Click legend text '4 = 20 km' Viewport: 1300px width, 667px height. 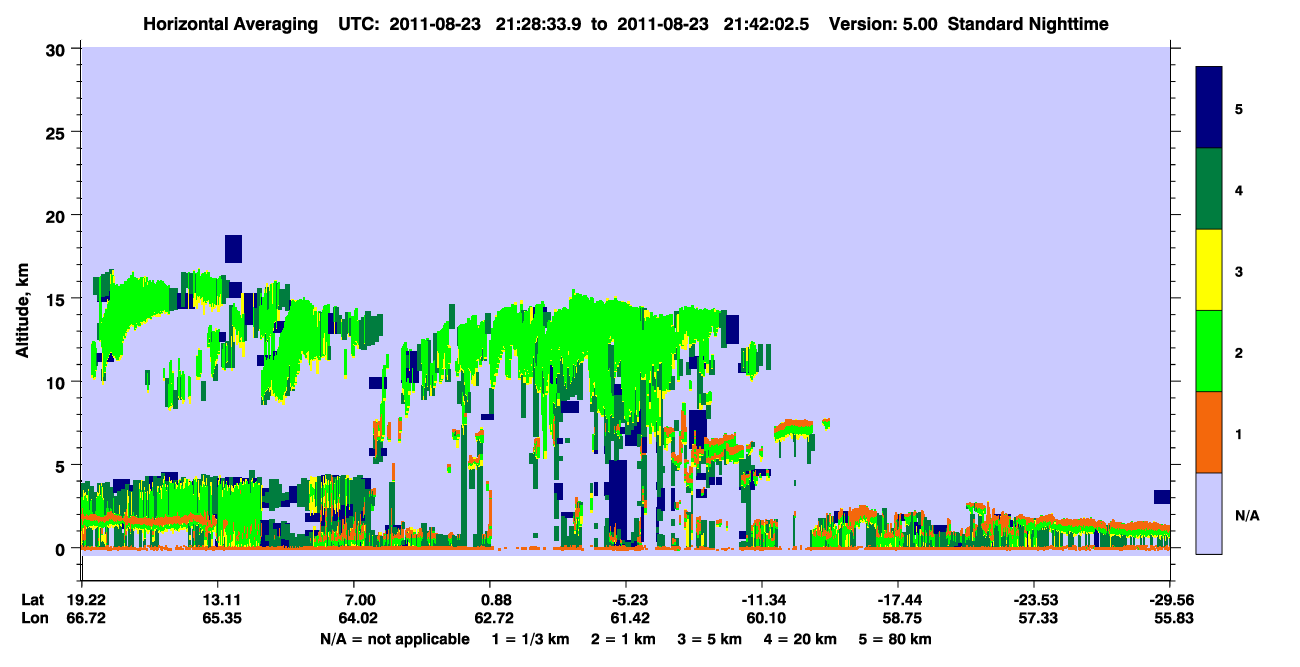[802, 639]
